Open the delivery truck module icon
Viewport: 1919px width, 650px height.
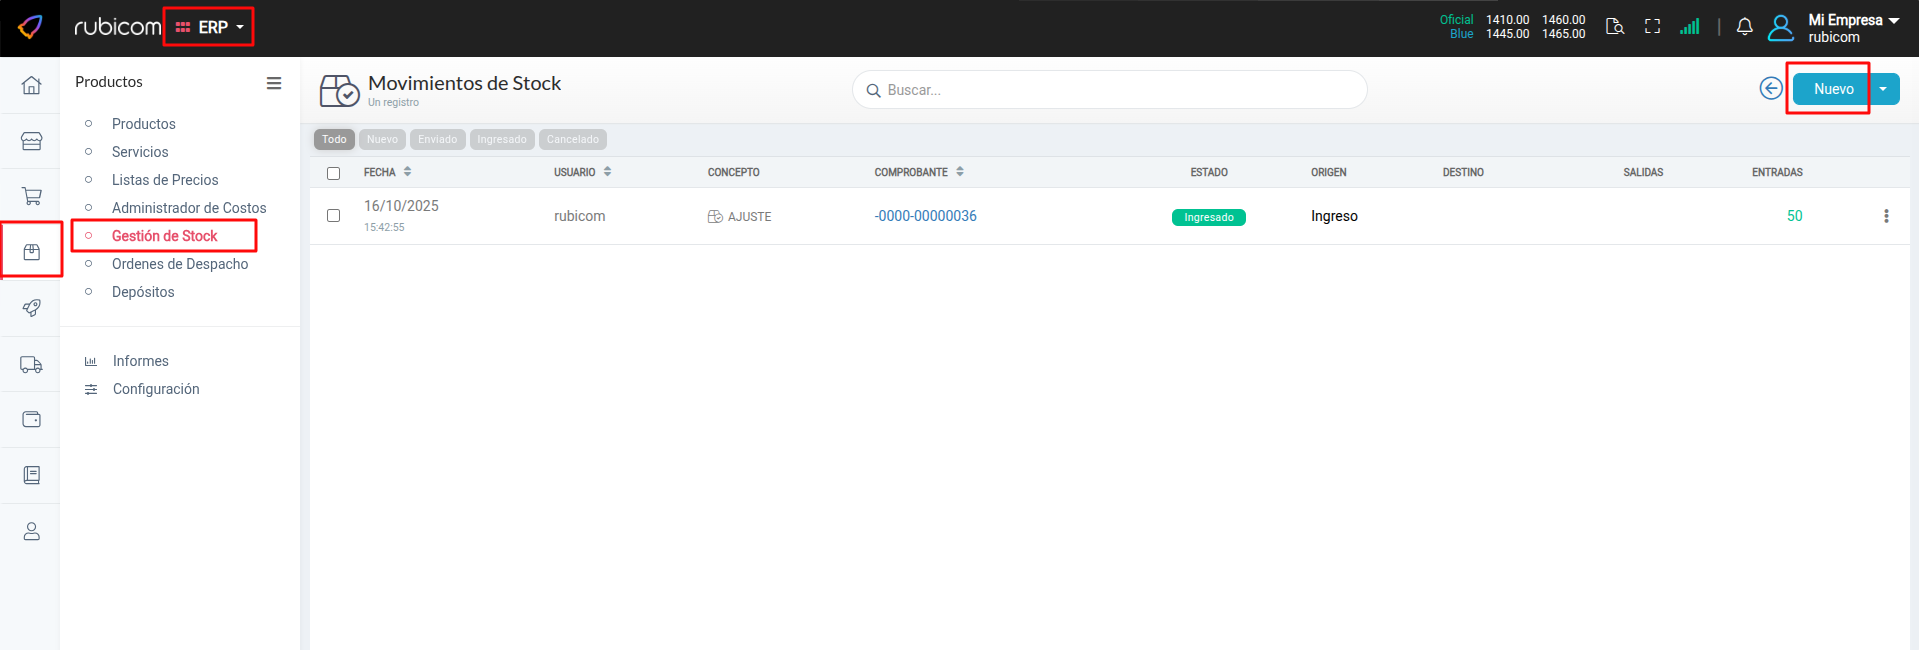[x=31, y=365]
